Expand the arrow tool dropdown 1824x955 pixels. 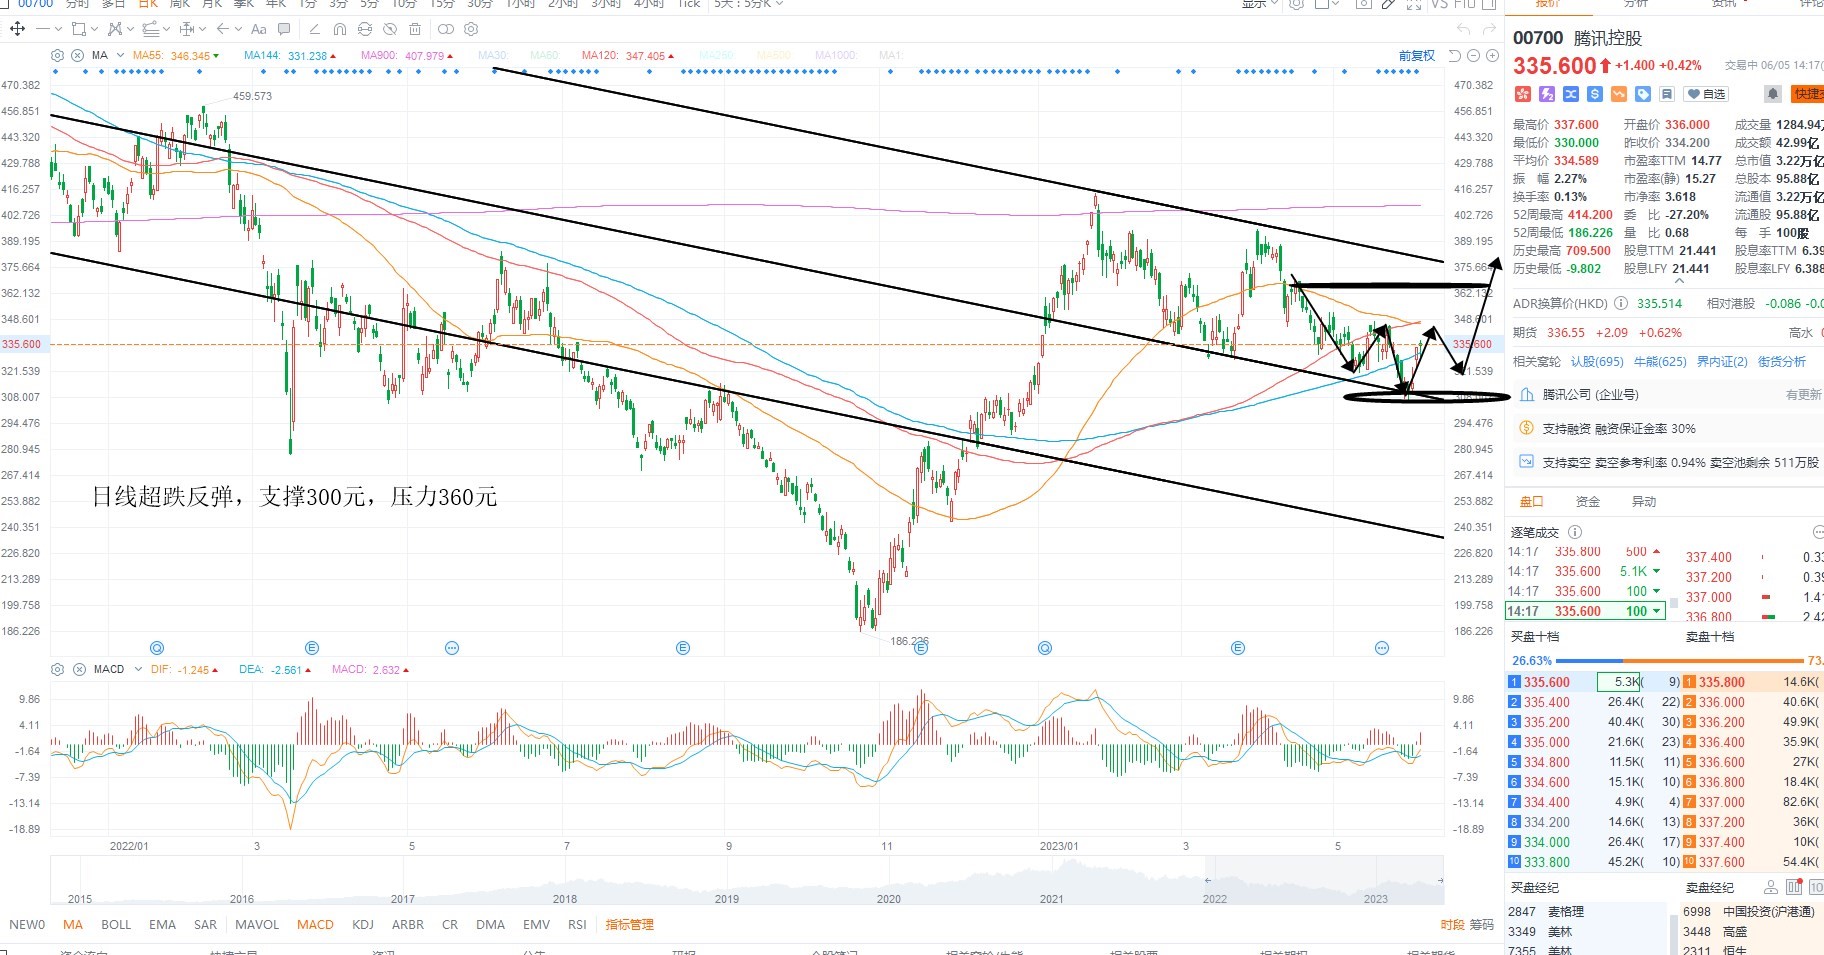(236, 29)
